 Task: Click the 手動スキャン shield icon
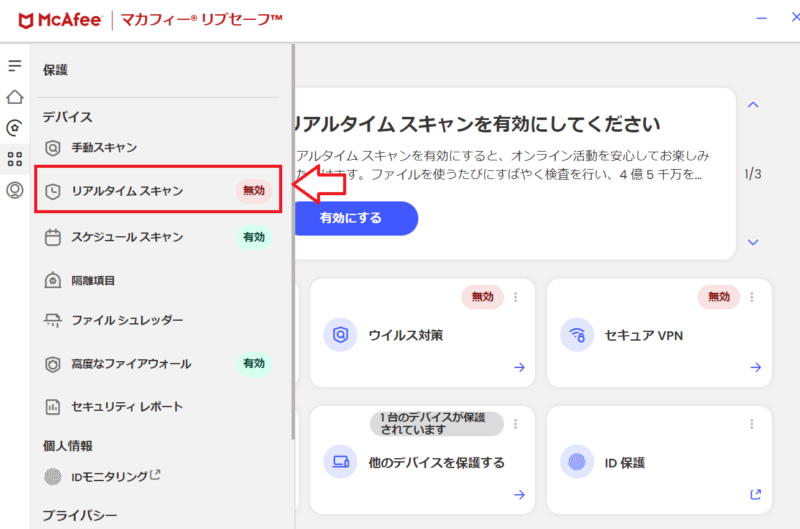(x=53, y=148)
